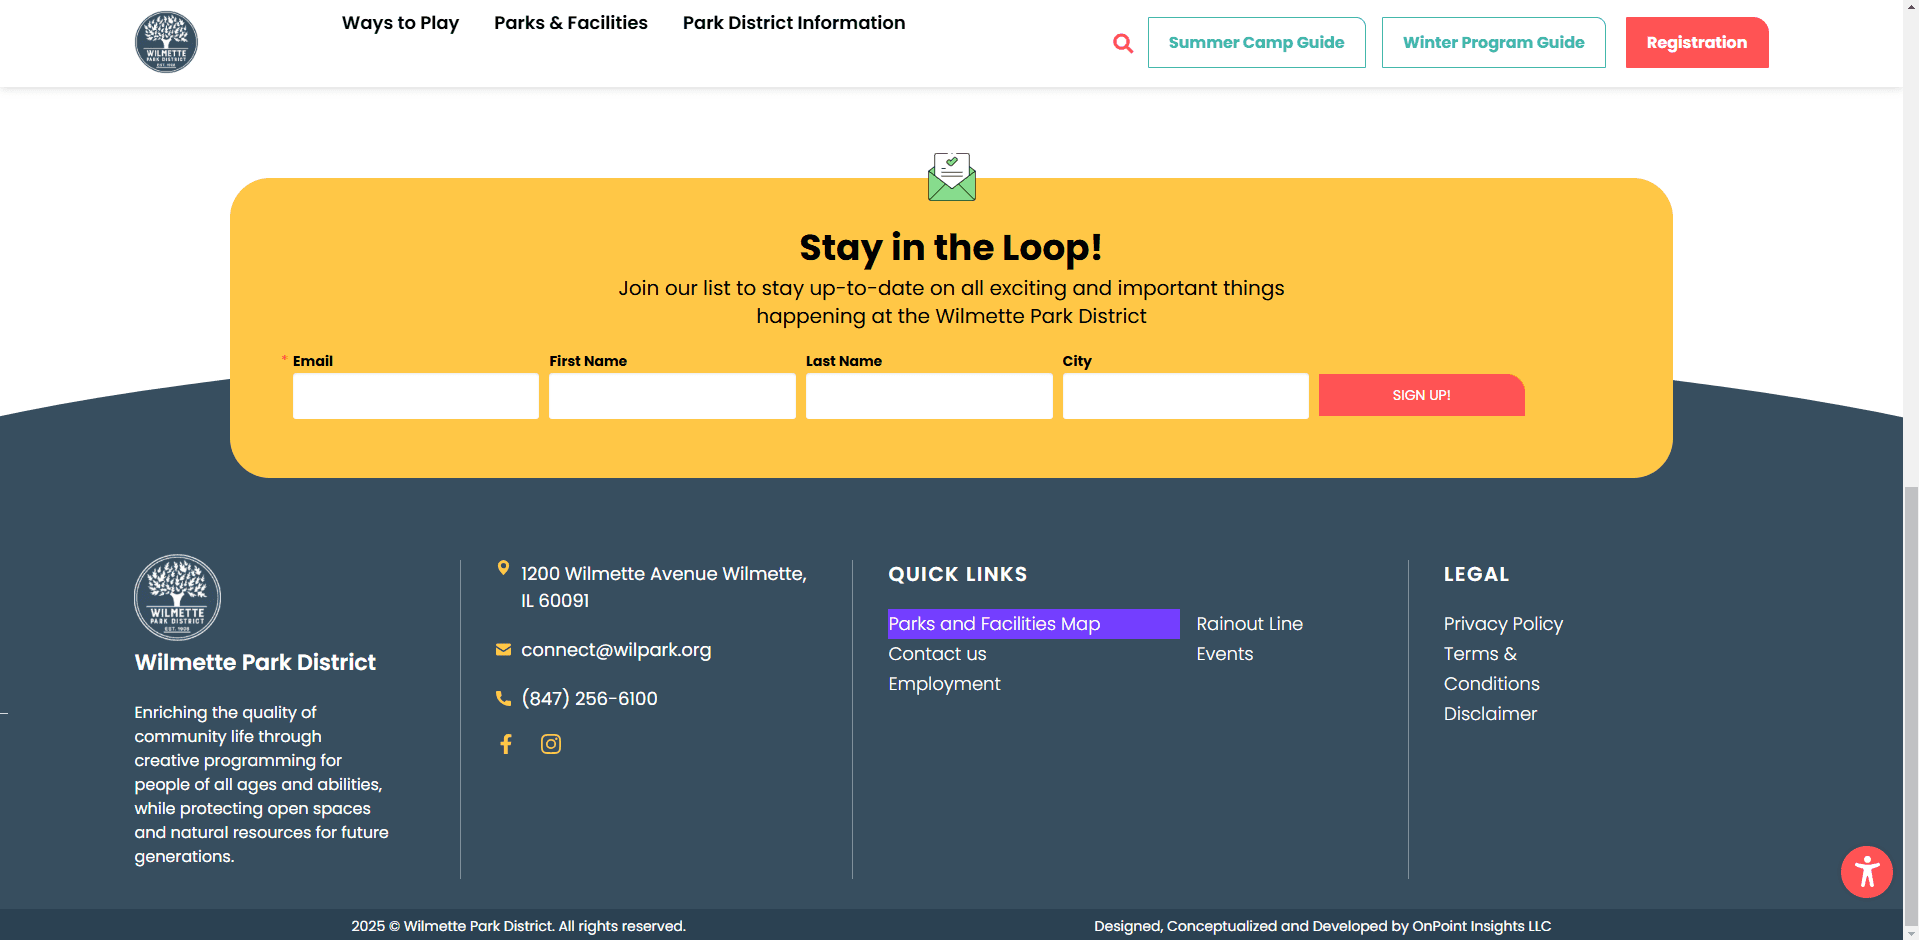The height and width of the screenshot is (940, 1919).
Task: Open the Facebook page icon
Action: coord(506,744)
